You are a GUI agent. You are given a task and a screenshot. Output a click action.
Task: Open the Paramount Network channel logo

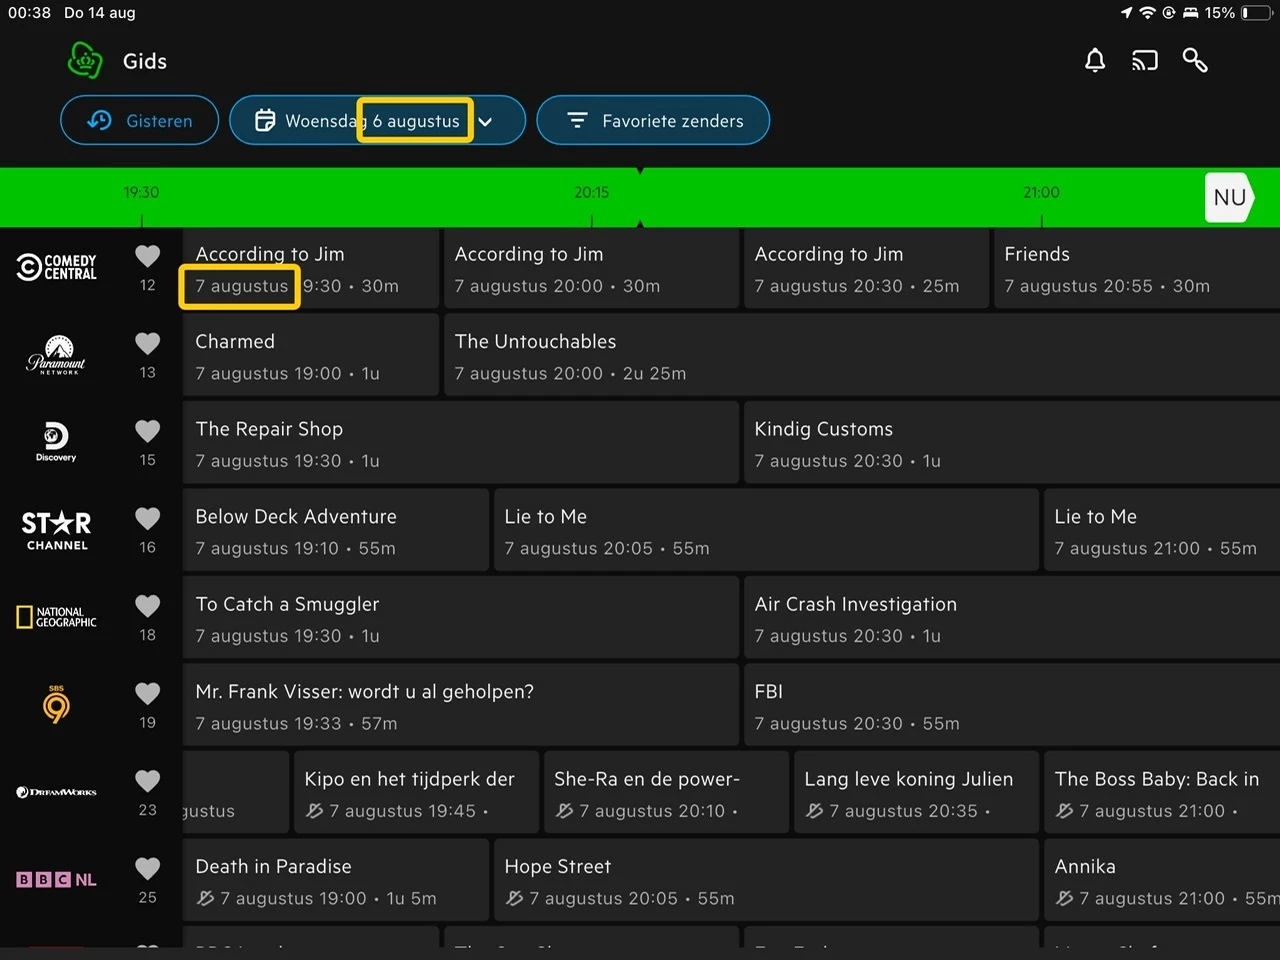(x=57, y=355)
